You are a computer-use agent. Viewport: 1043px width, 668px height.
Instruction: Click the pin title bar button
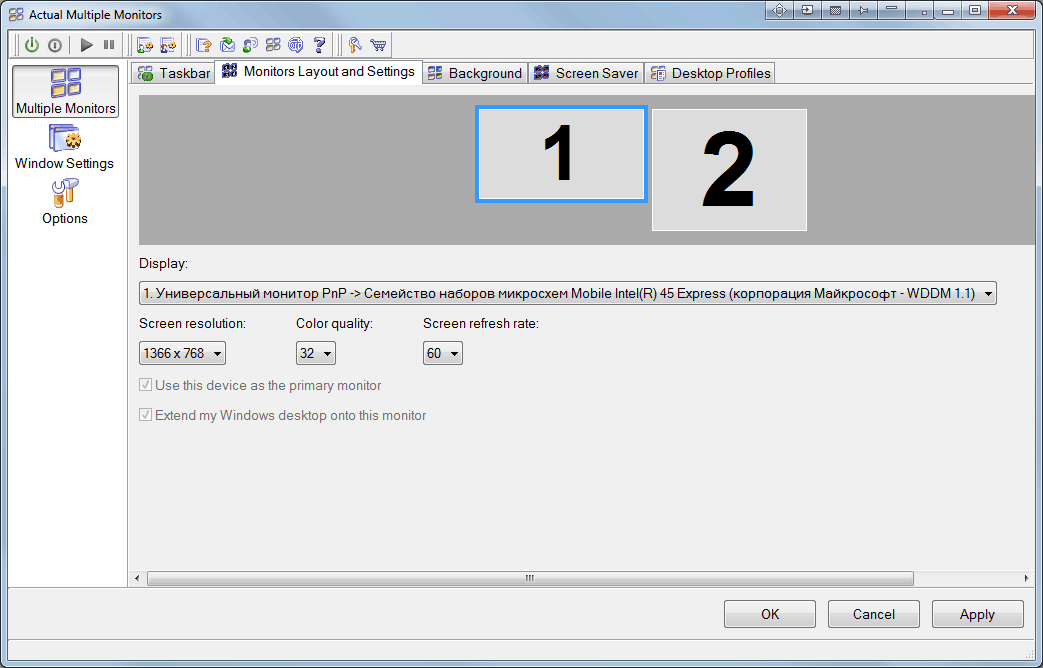[x=863, y=10]
